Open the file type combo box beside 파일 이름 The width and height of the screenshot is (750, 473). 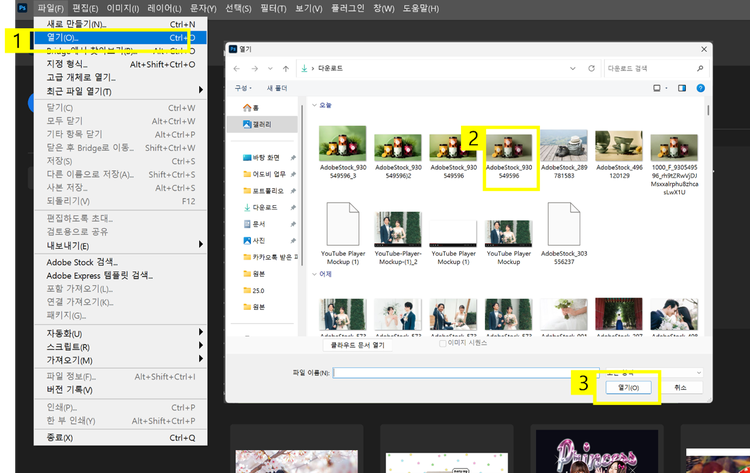(x=654, y=373)
